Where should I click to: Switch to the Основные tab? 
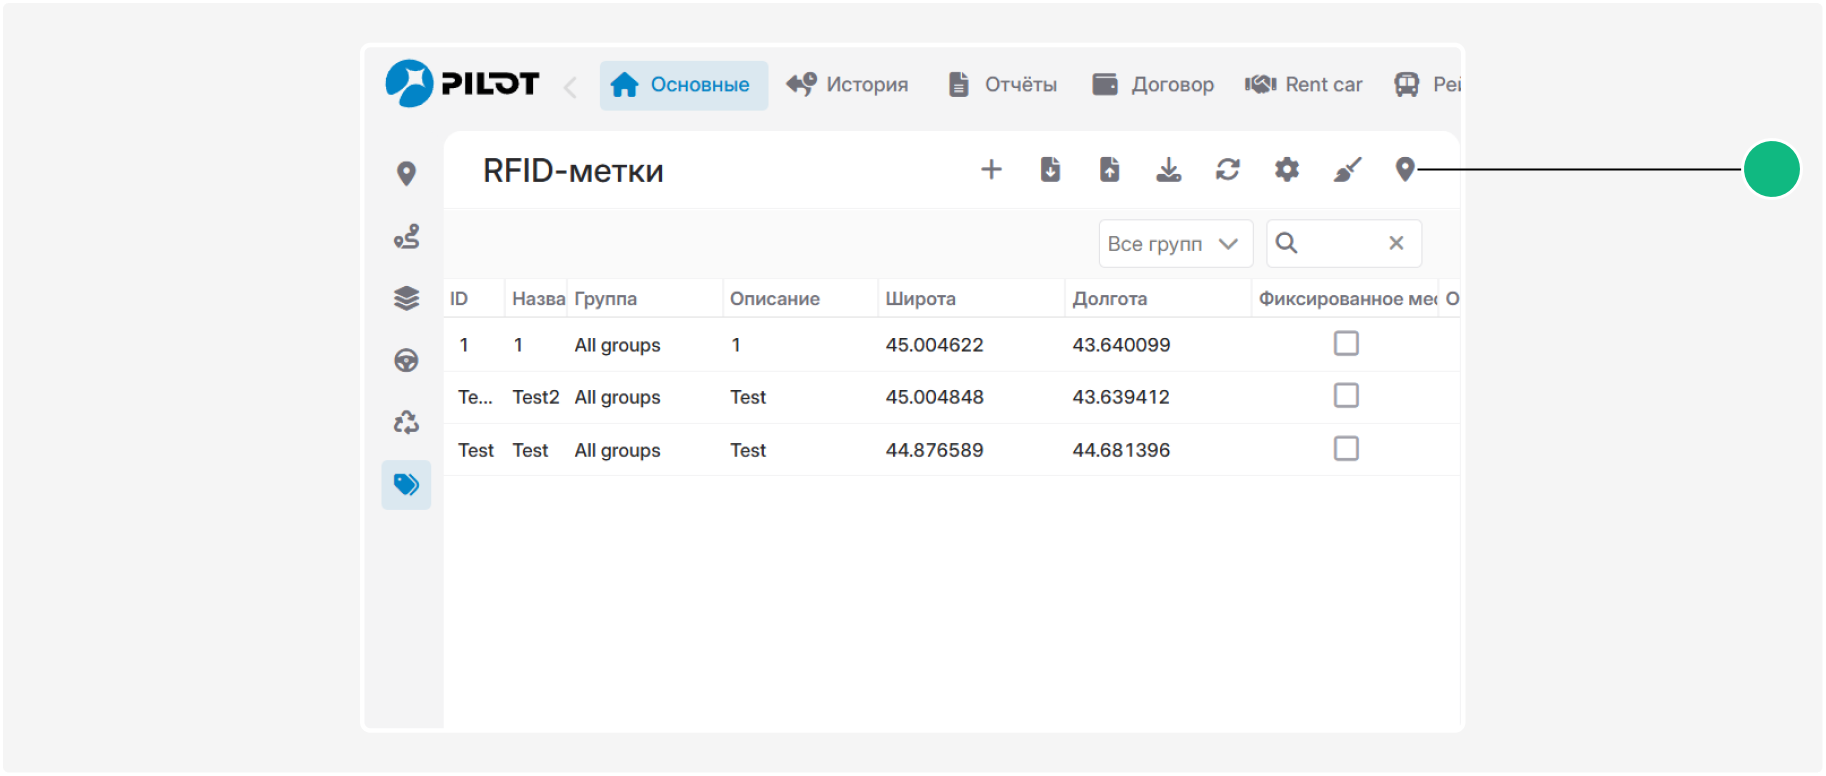tap(684, 85)
